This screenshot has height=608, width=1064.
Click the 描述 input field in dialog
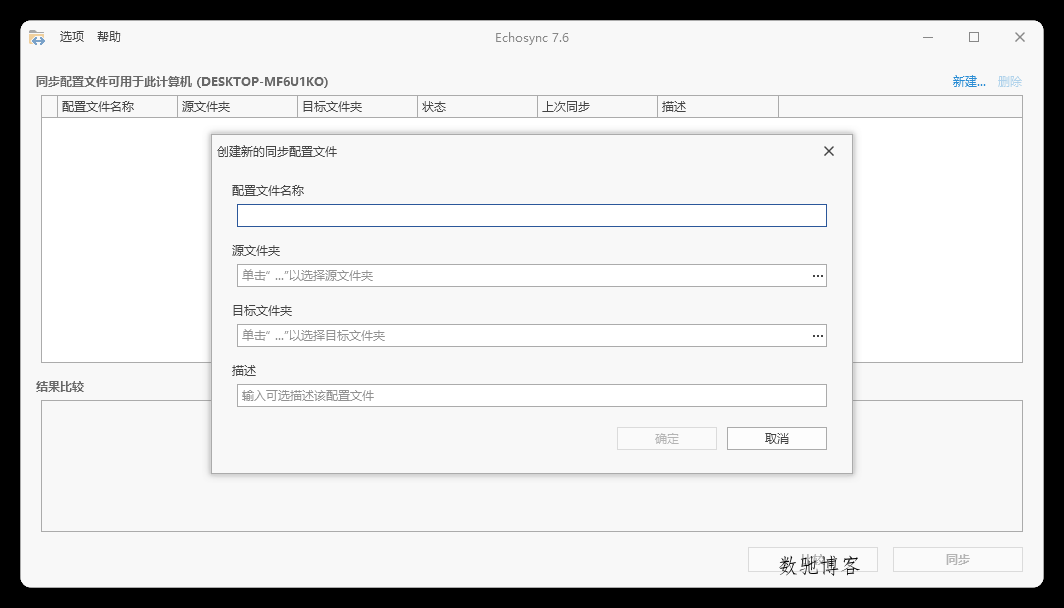point(531,396)
